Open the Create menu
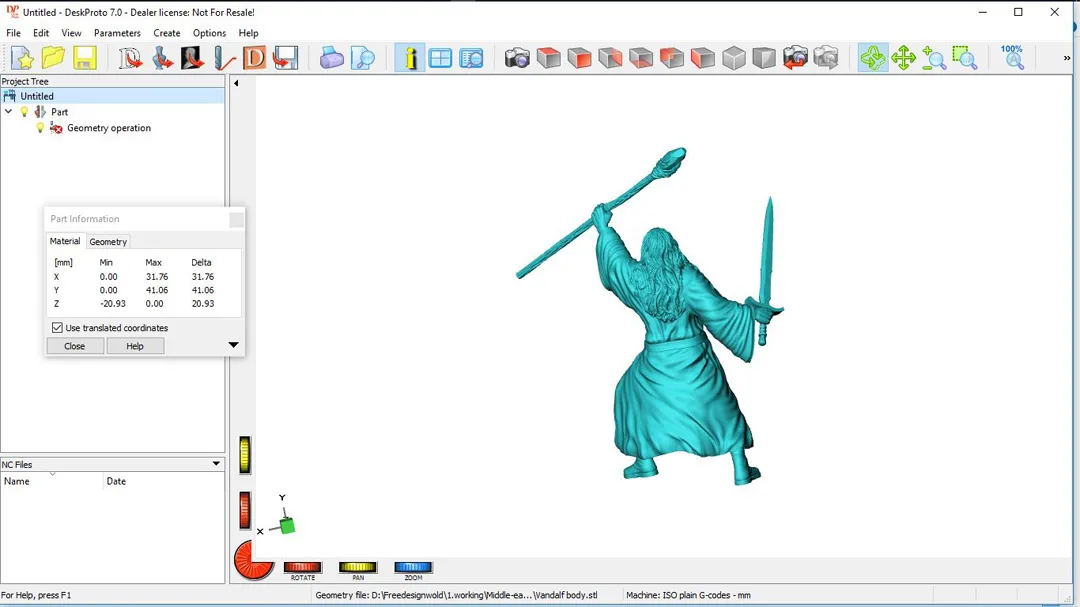The image size is (1080, 607). 167,33
